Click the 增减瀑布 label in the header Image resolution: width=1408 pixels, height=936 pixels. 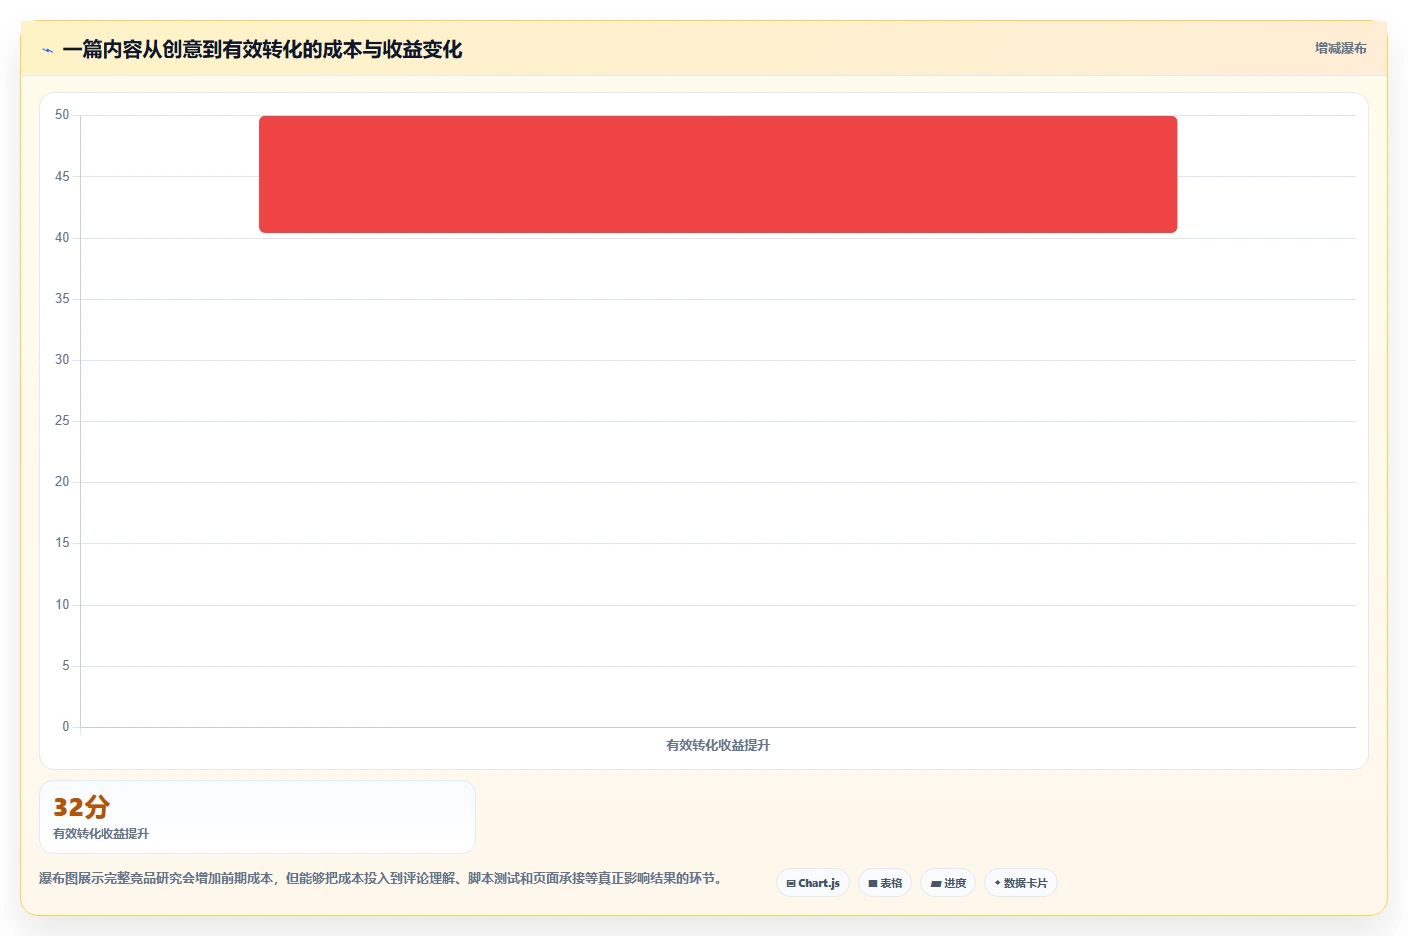click(x=1340, y=48)
